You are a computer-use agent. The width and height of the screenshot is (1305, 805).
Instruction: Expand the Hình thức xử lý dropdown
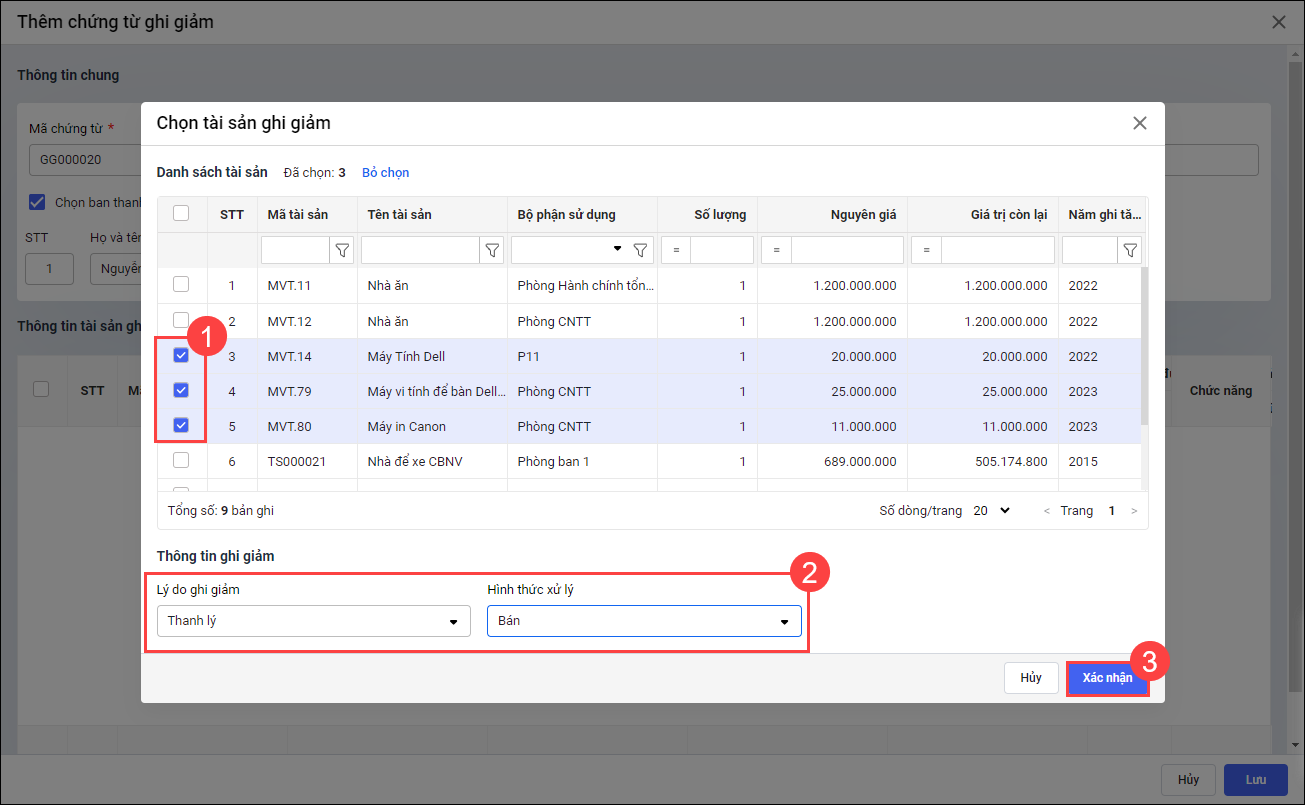[x=644, y=621]
